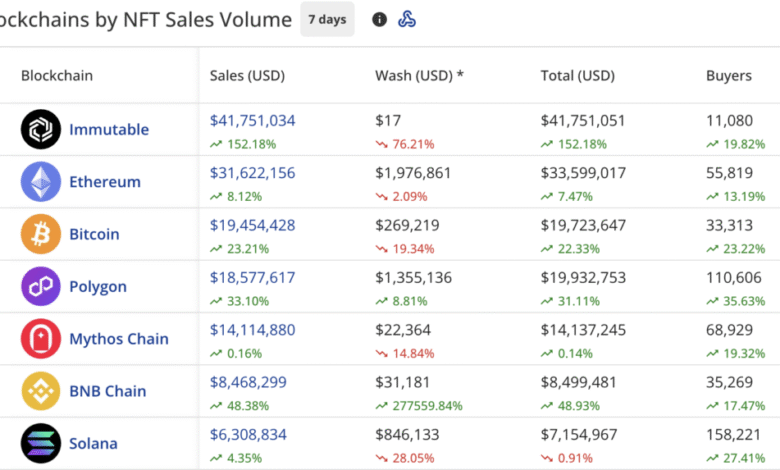Screen dimensions: 780x470
Task: Click the Ethereum blockchain logo
Action: tap(41, 182)
